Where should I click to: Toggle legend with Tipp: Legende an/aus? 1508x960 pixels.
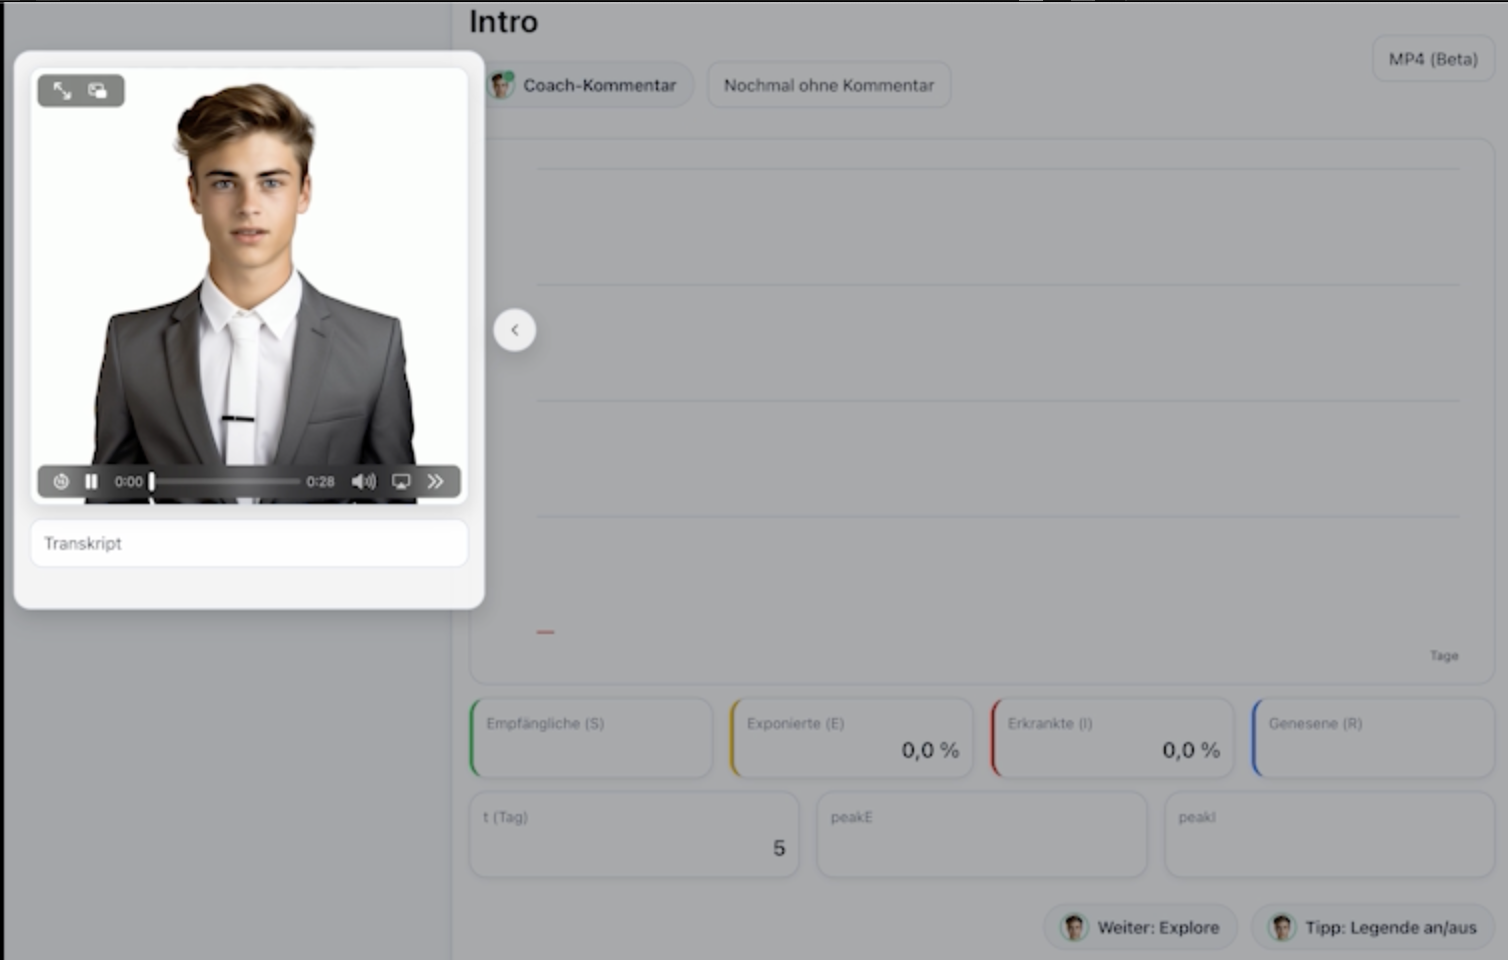point(1373,927)
